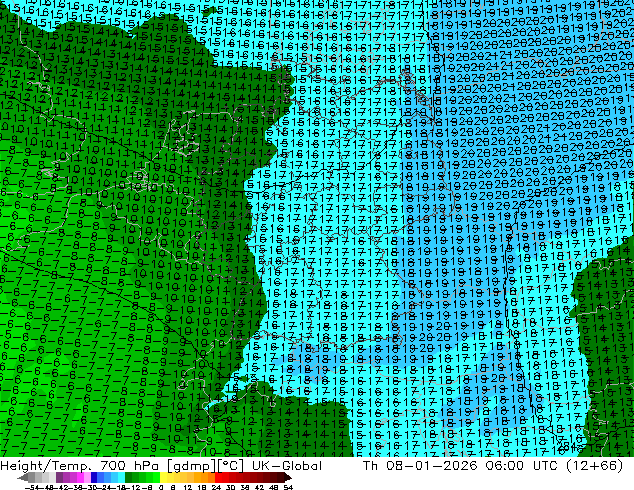634x490 pixels.
Task: Click the '06:00 UTC' time label
Action: [x=524, y=465]
